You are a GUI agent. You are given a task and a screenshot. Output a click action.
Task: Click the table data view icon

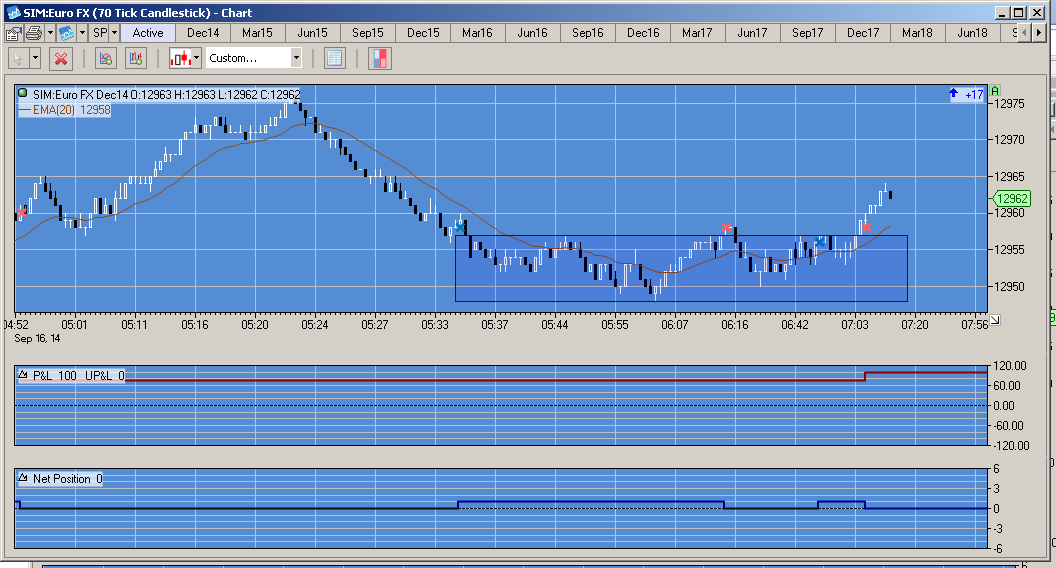pos(334,59)
